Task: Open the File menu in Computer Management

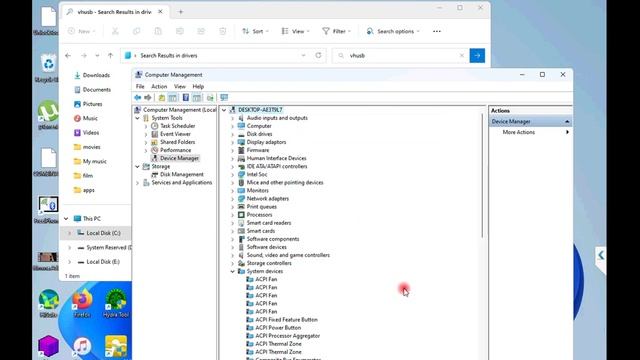Action: click(x=140, y=87)
